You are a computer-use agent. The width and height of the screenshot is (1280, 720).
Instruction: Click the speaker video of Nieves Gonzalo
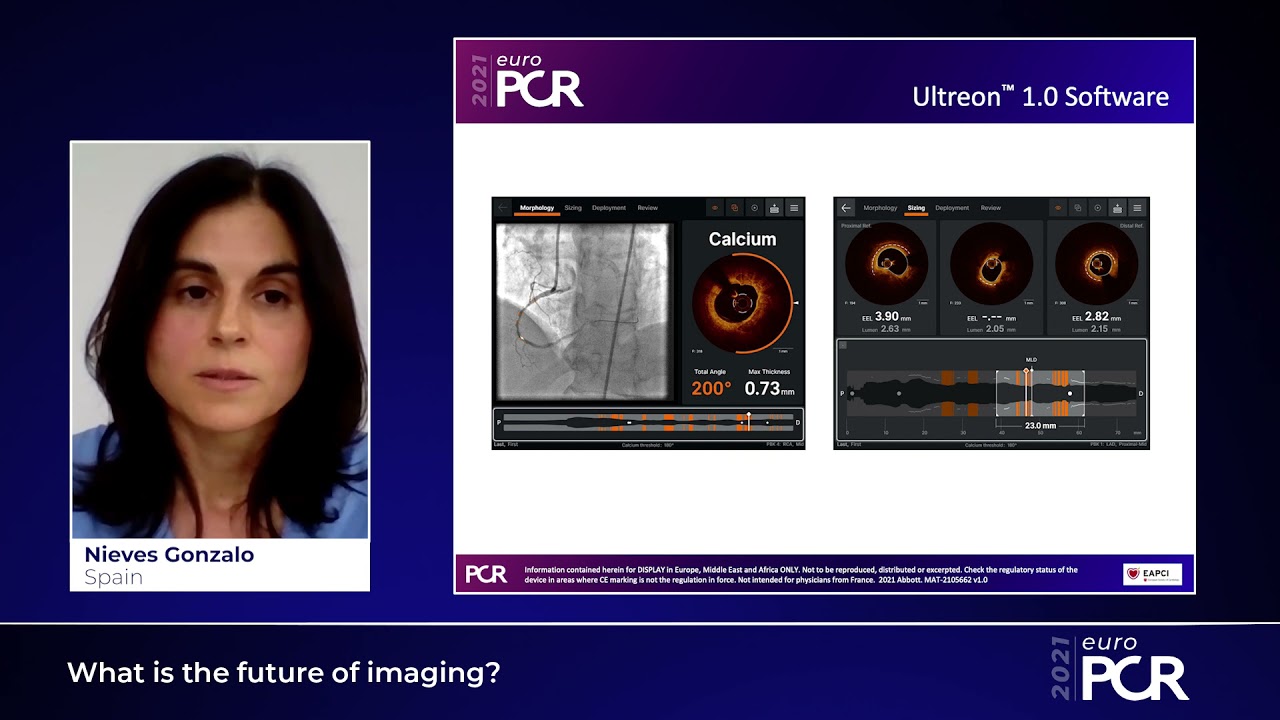220,340
